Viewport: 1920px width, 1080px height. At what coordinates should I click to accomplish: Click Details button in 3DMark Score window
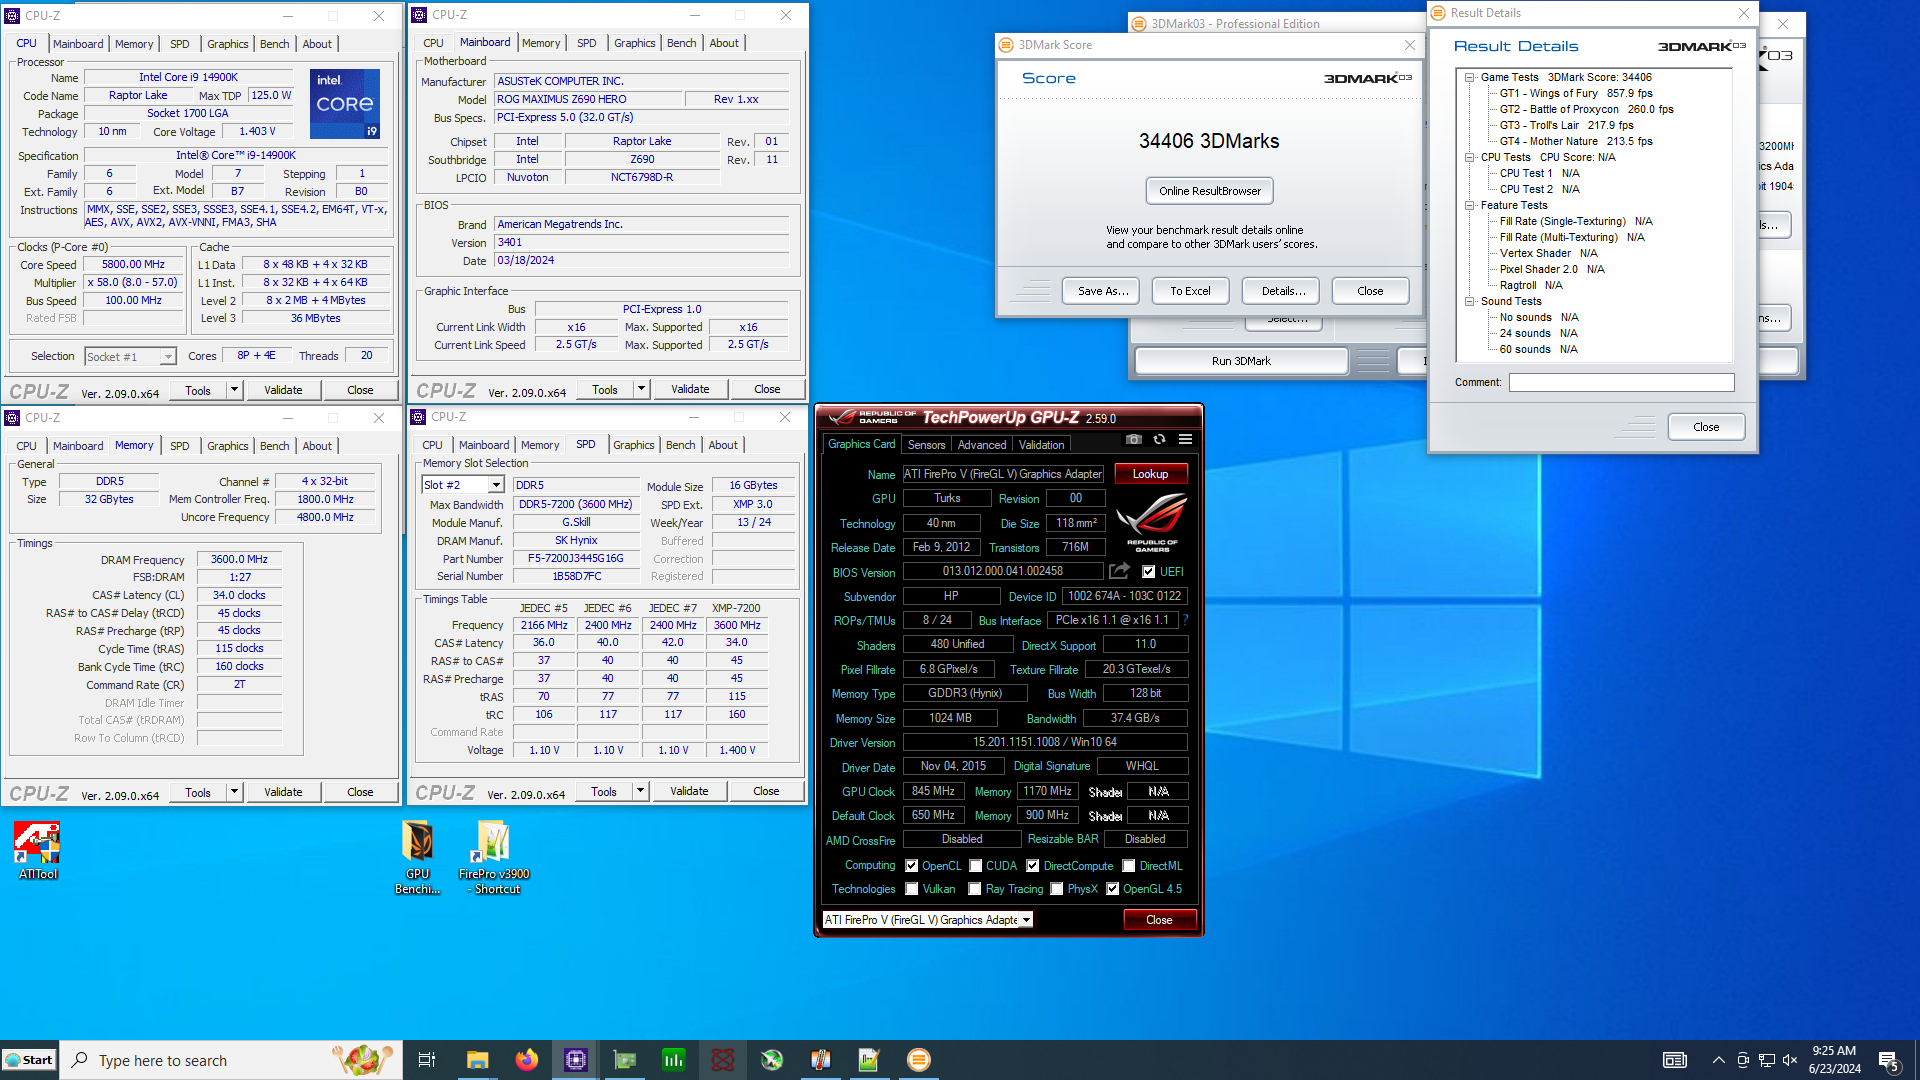[x=1283, y=291]
